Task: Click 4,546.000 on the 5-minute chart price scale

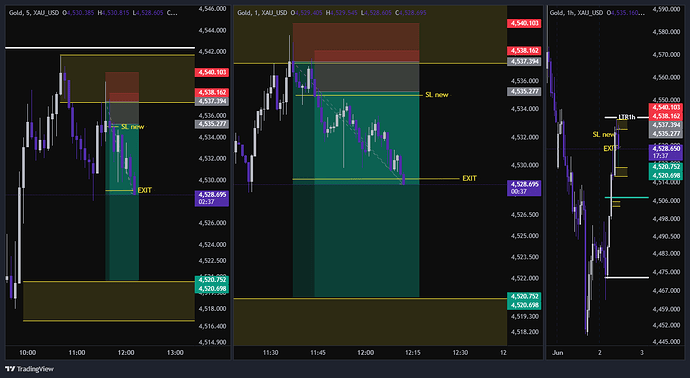Action: tap(212, 8)
